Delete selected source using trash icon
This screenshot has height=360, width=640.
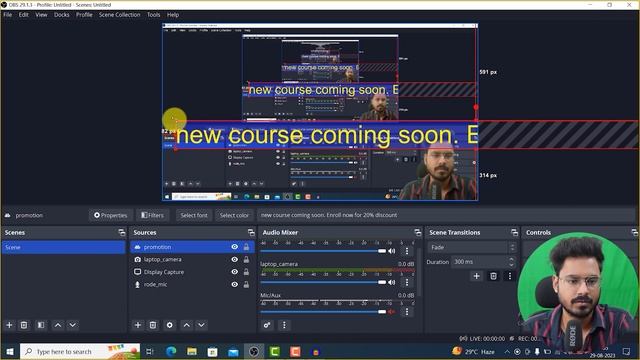(153, 325)
